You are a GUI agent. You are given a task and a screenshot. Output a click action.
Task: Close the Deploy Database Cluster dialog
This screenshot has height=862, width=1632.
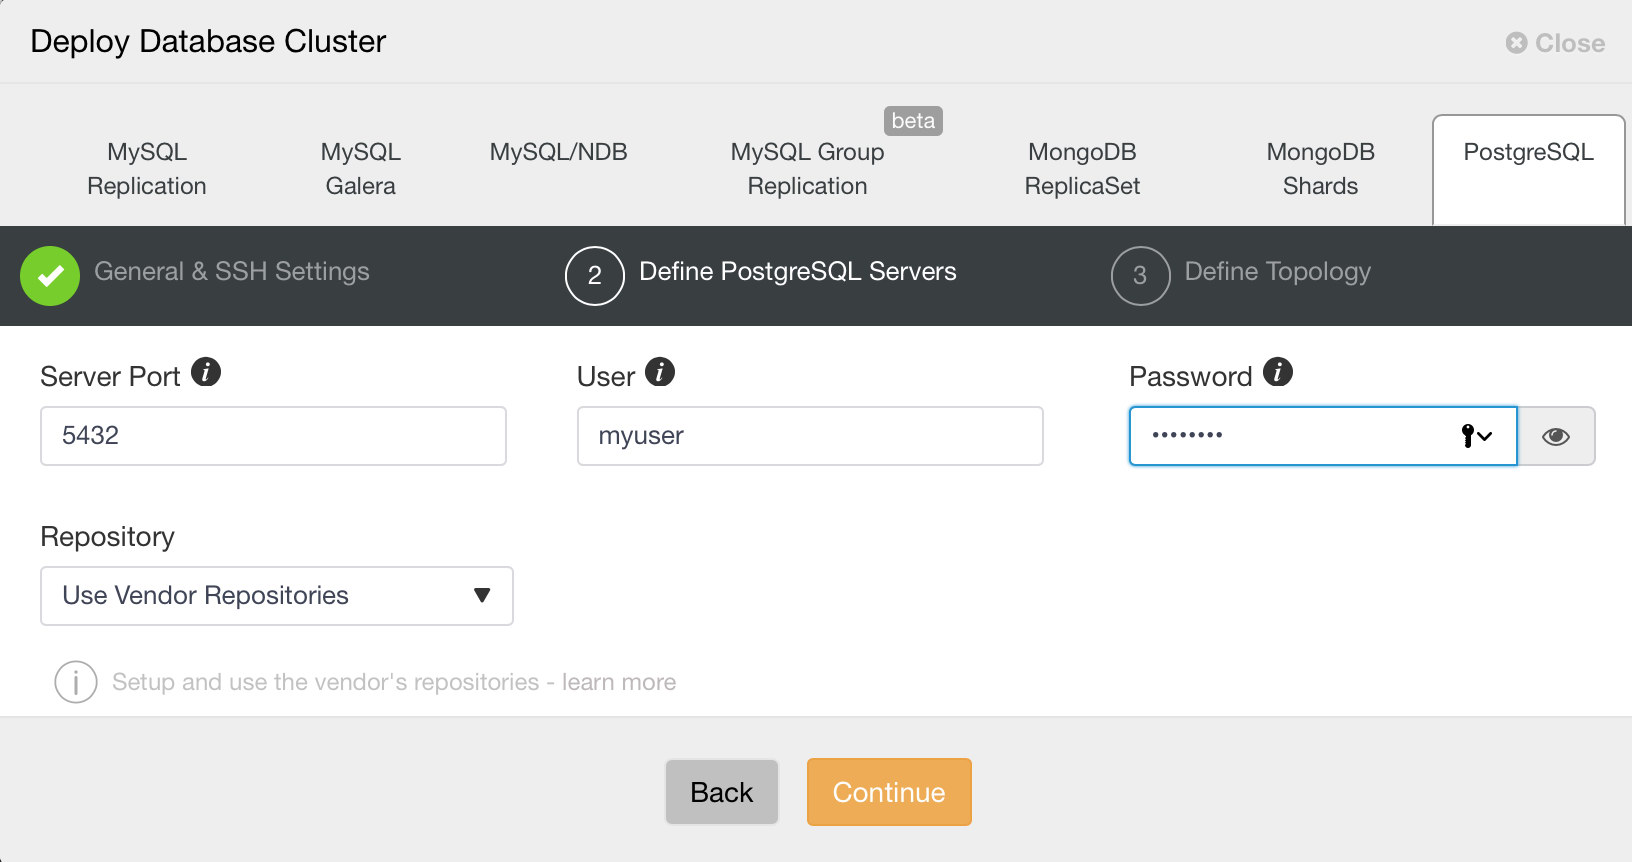(1555, 43)
